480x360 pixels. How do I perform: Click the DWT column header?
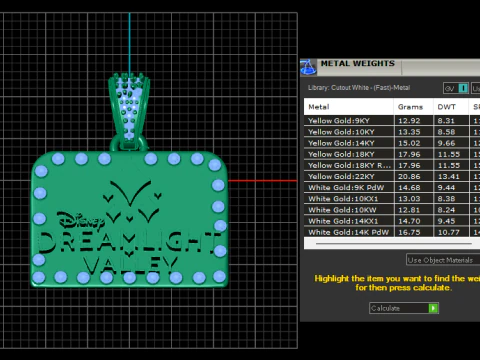pos(451,107)
